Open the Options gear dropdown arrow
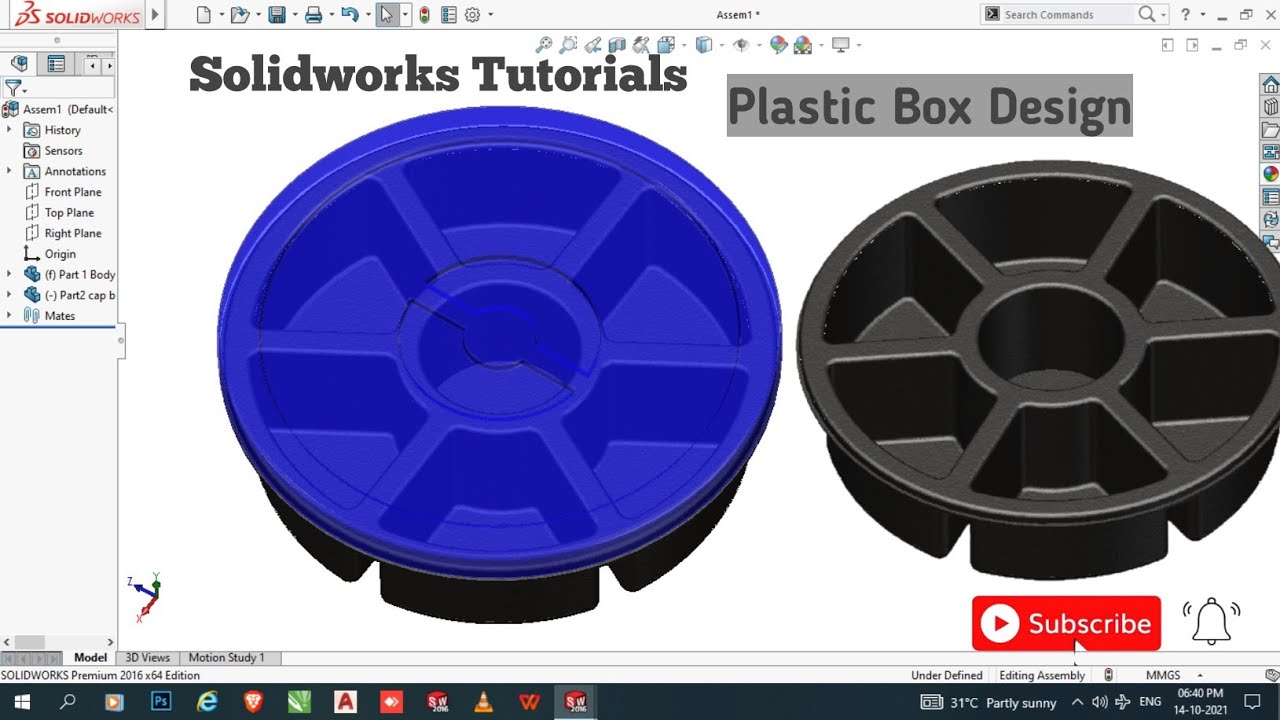The width and height of the screenshot is (1280, 720). click(489, 15)
